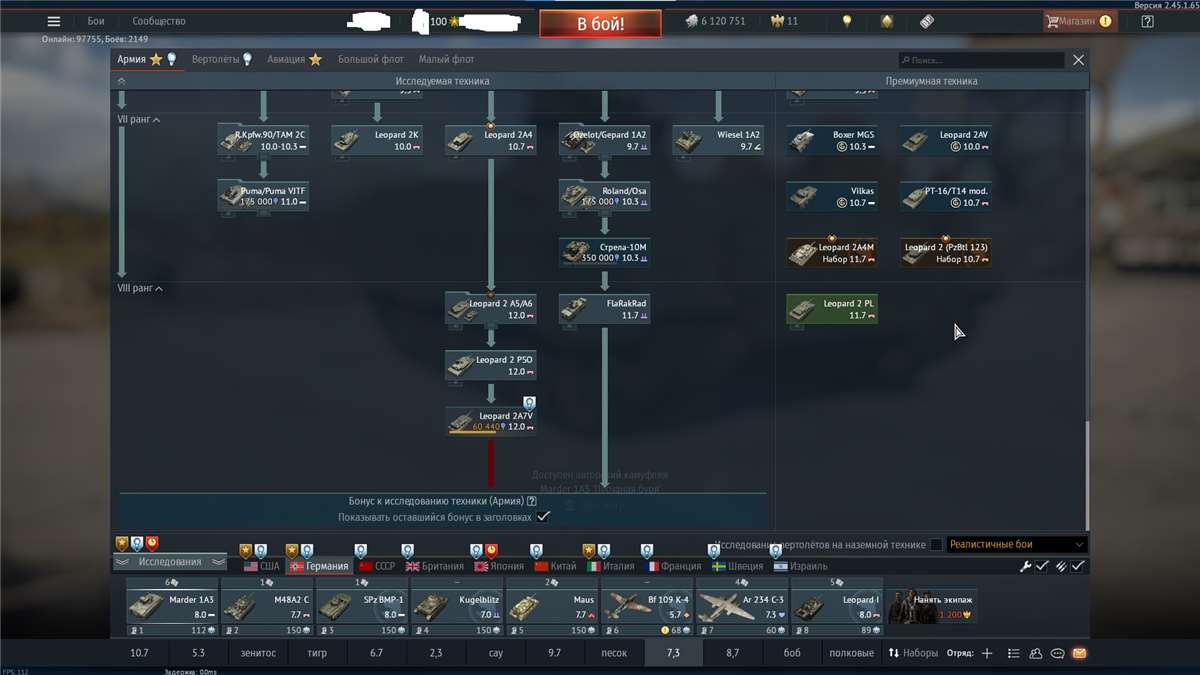
Task: Click the Leopard 2A4M premium pack icon
Action: pos(803,253)
